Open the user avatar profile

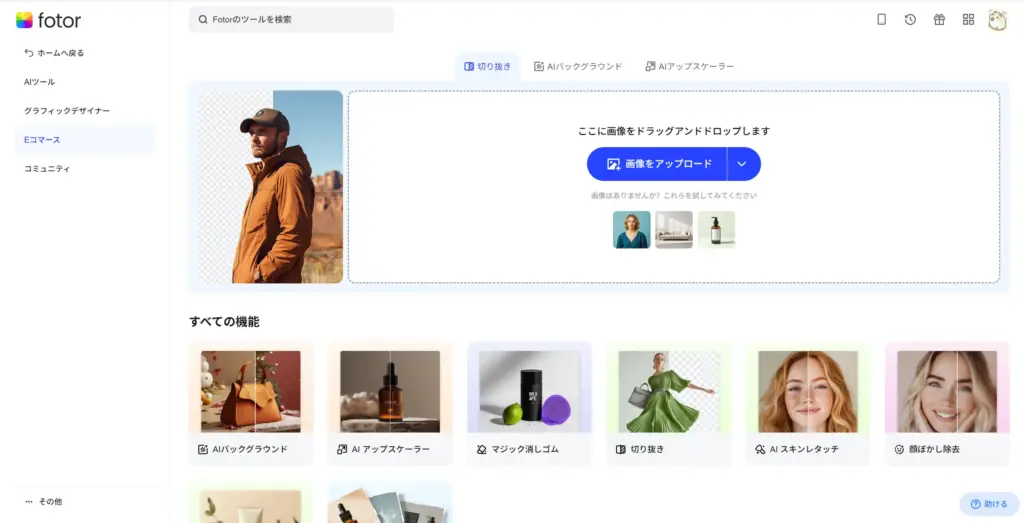click(997, 20)
